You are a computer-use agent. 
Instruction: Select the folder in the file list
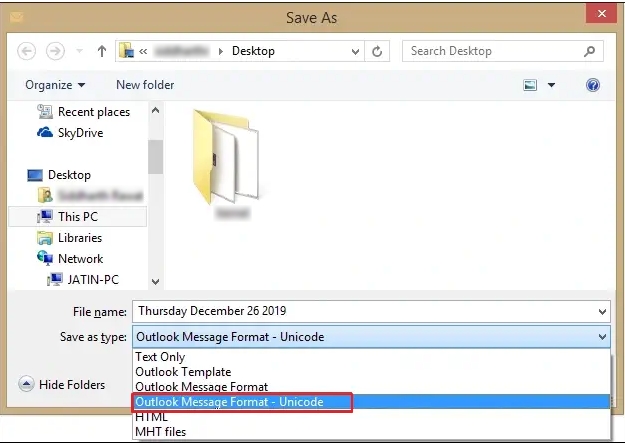228,163
